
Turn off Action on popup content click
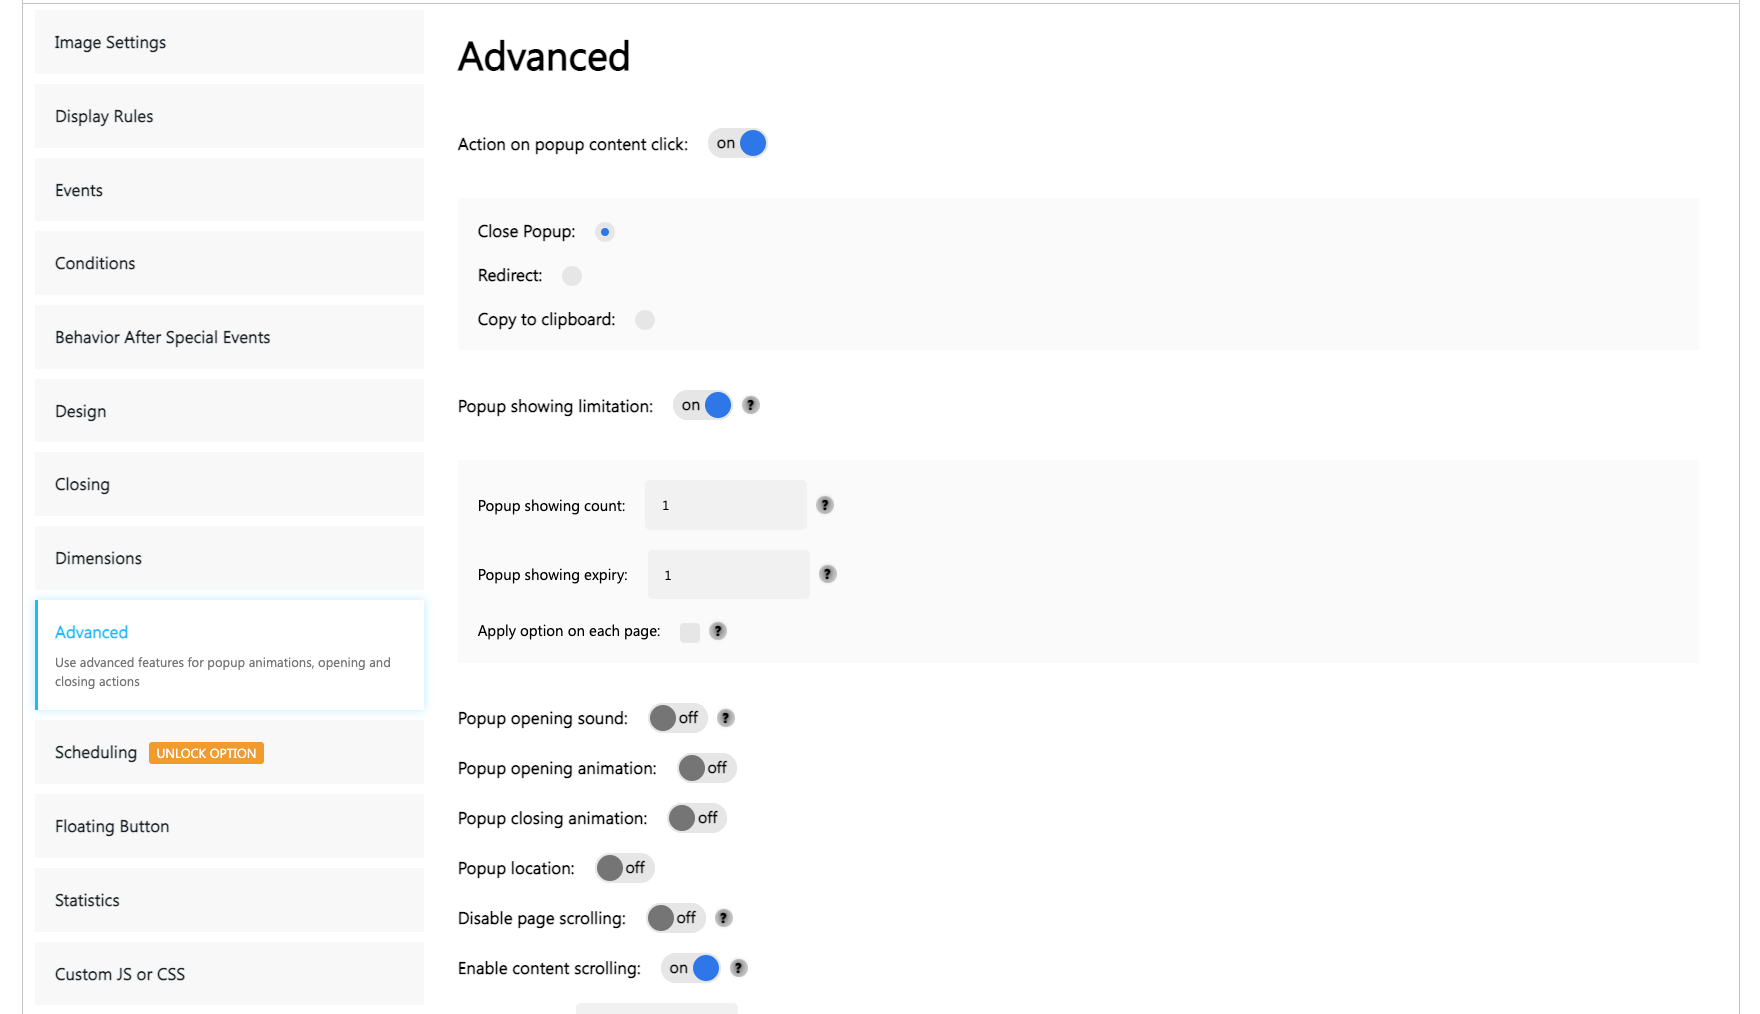[738, 143]
